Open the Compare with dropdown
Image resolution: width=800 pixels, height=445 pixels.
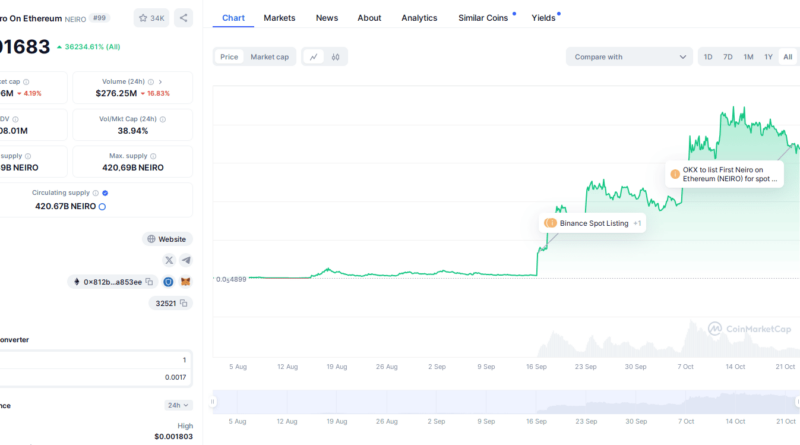tap(628, 57)
